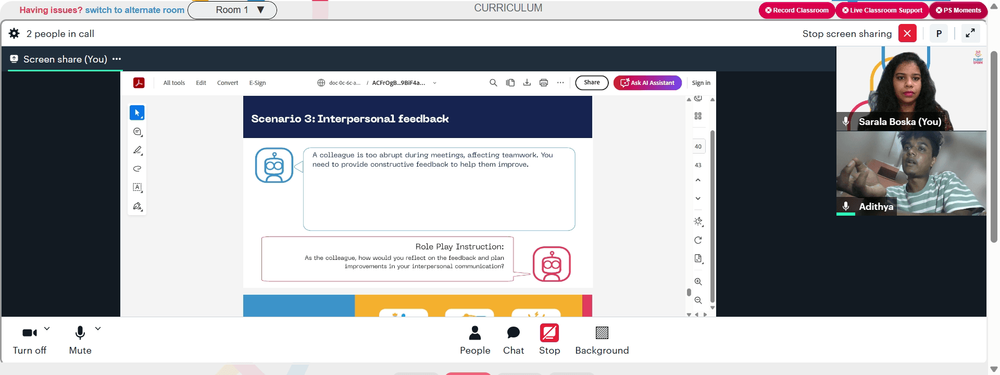
Task: Toggle the People panel
Action: 475,340
